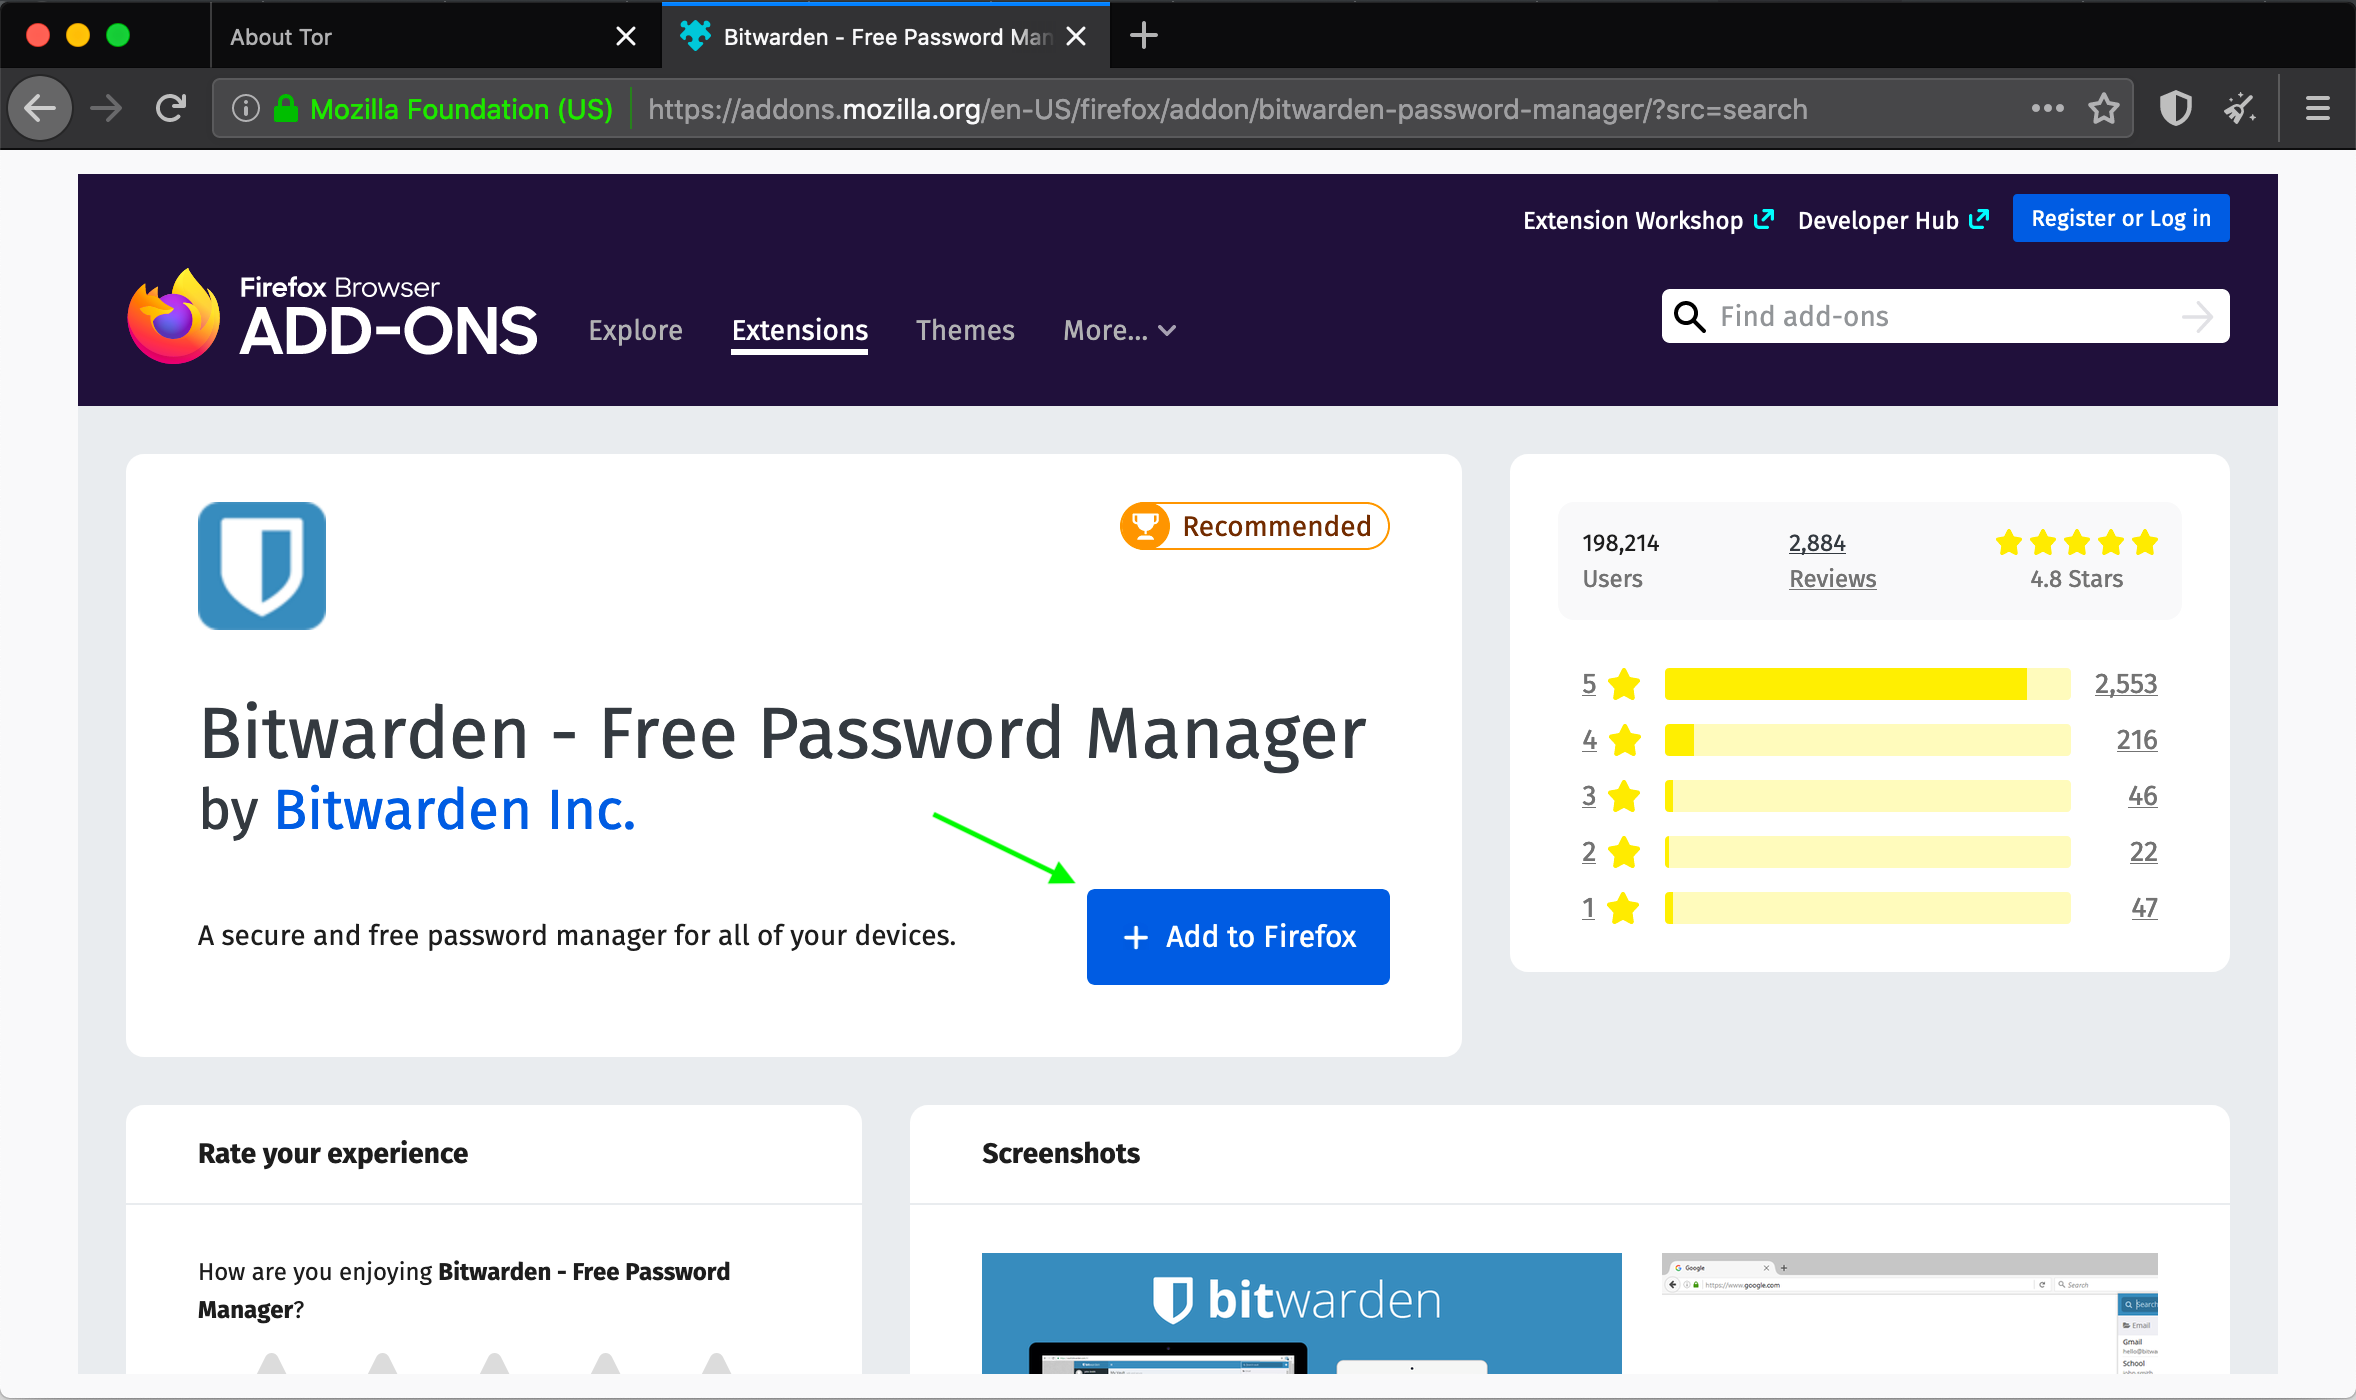Image resolution: width=2356 pixels, height=1400 pixels.
Task: Click the Recommended badge label
Action: click(x=1277, y=526)
